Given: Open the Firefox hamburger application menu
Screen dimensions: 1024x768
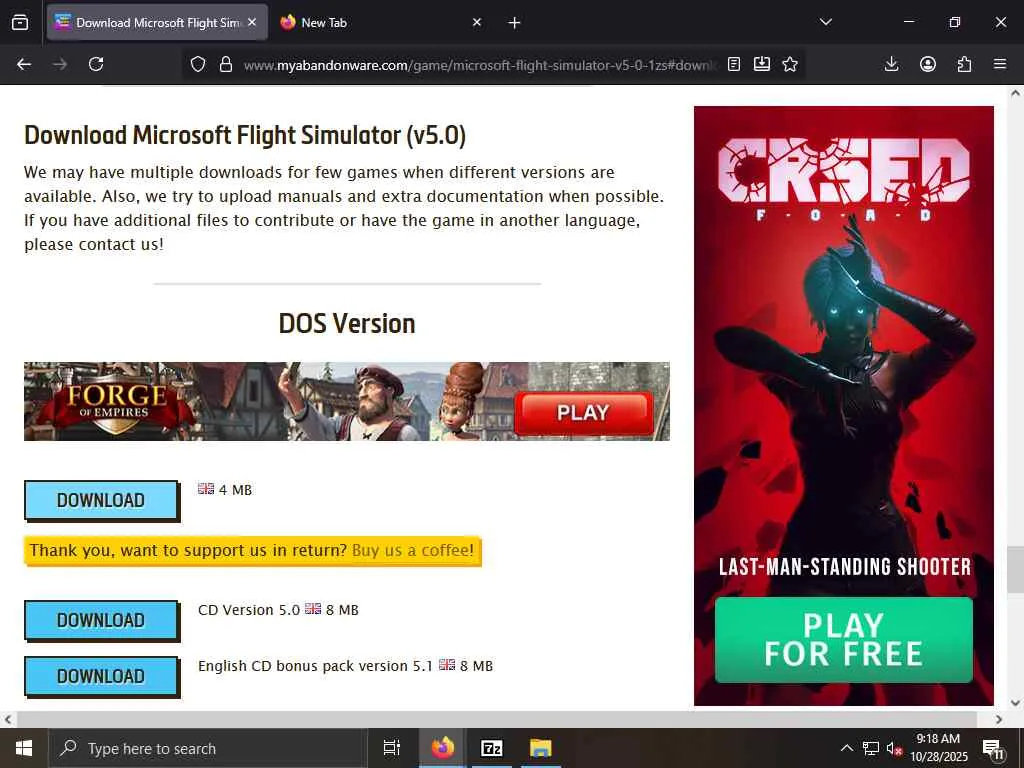Looking at the screenshot, I should [1000, 64].
